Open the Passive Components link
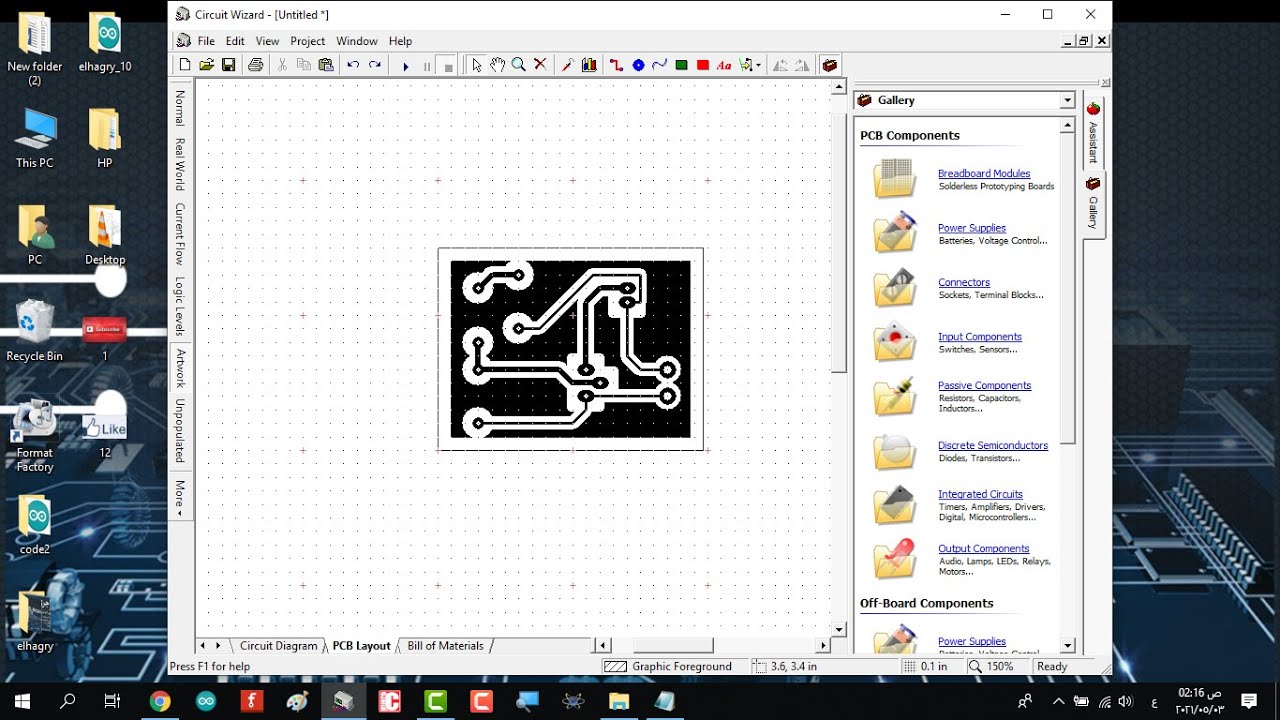This screenshot has width=1280, height=720. 985,385
